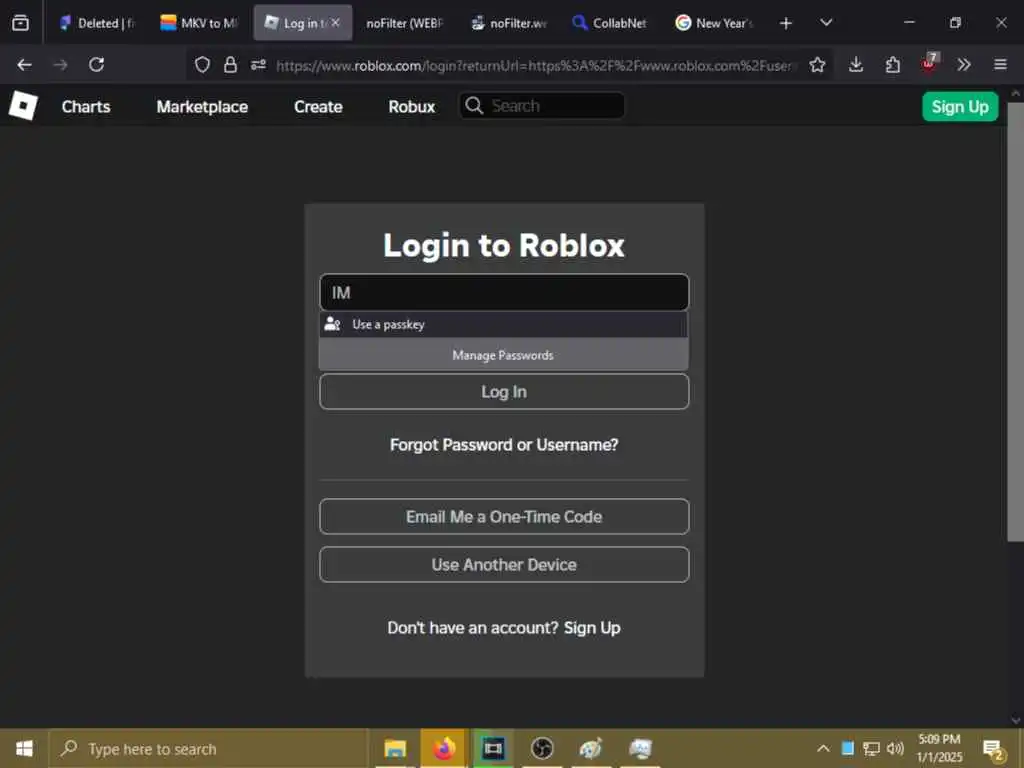
Task: Open the tracking protection shield icon
Action: click(202, 65)
